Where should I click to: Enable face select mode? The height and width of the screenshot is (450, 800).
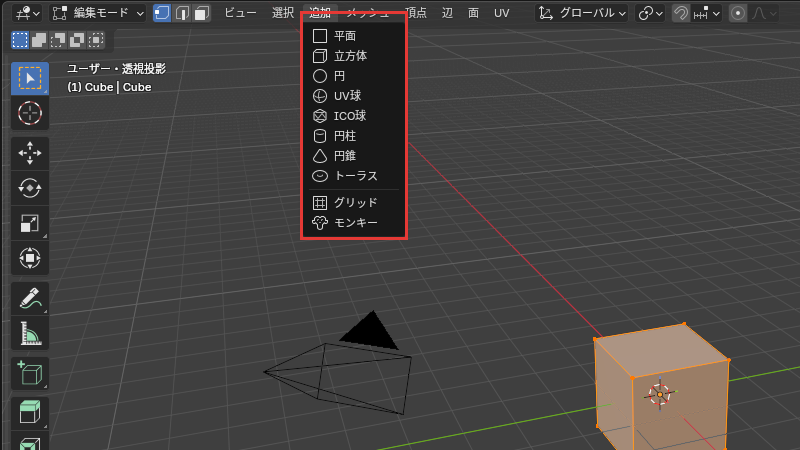pos(202,13)
